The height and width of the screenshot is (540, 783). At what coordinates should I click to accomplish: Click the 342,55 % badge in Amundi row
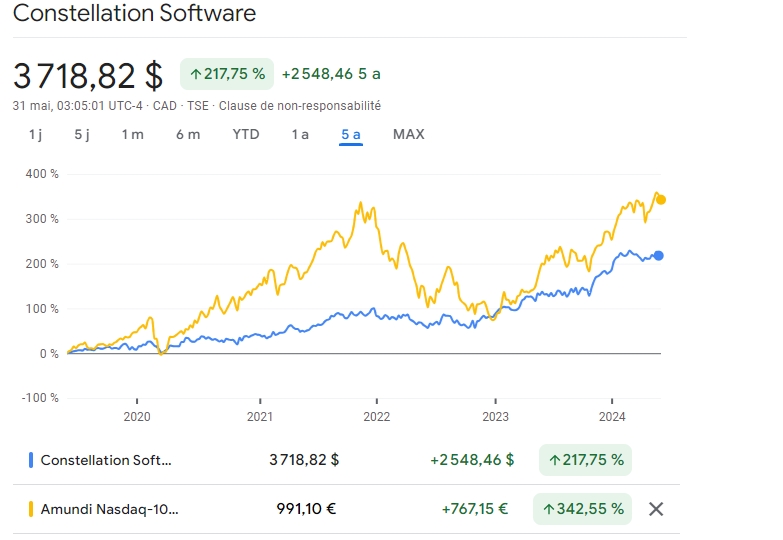[582, 509]
